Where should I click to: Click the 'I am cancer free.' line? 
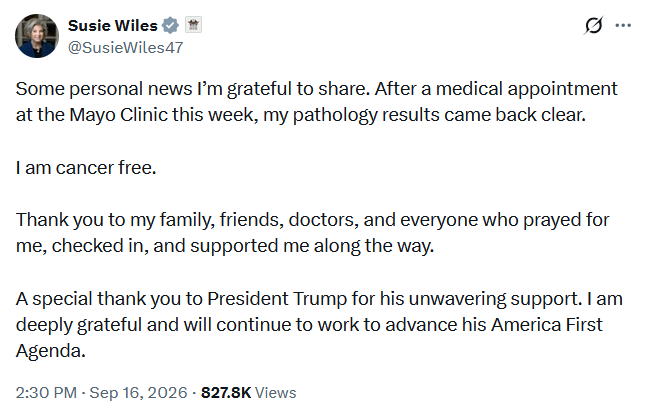point(86,168)
